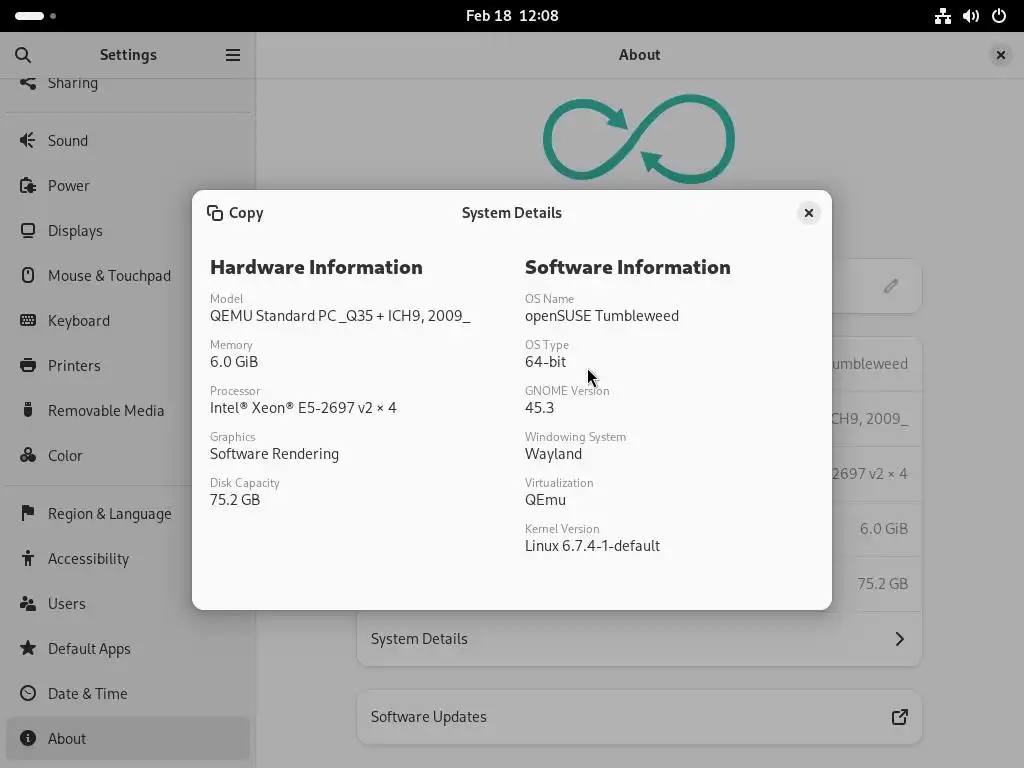
Task: Click the Hardware Information heading
Action: point(316,267)
